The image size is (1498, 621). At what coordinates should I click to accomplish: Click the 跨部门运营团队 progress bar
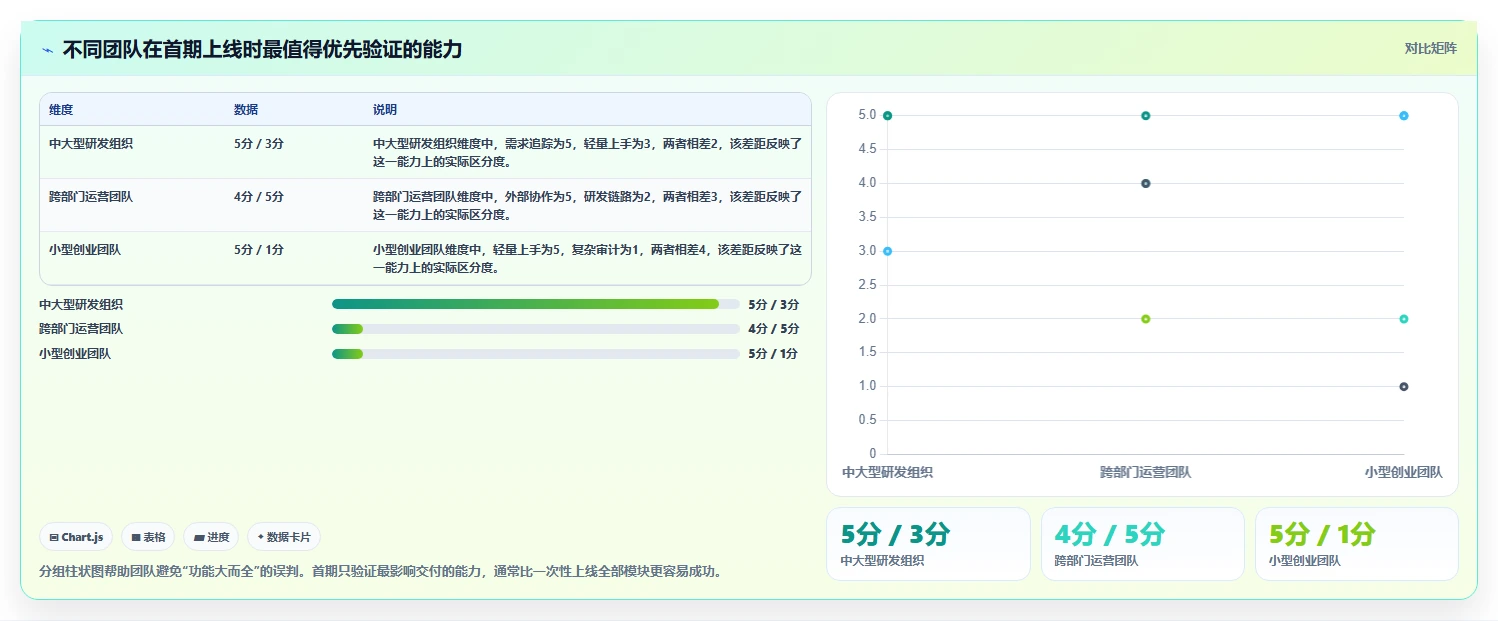(x=536, y=329)
